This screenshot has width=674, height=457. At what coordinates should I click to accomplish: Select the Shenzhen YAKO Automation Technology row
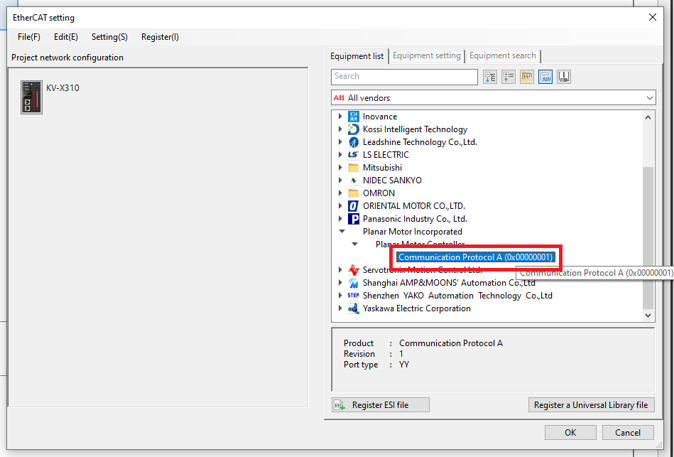(x=457, y=296)
